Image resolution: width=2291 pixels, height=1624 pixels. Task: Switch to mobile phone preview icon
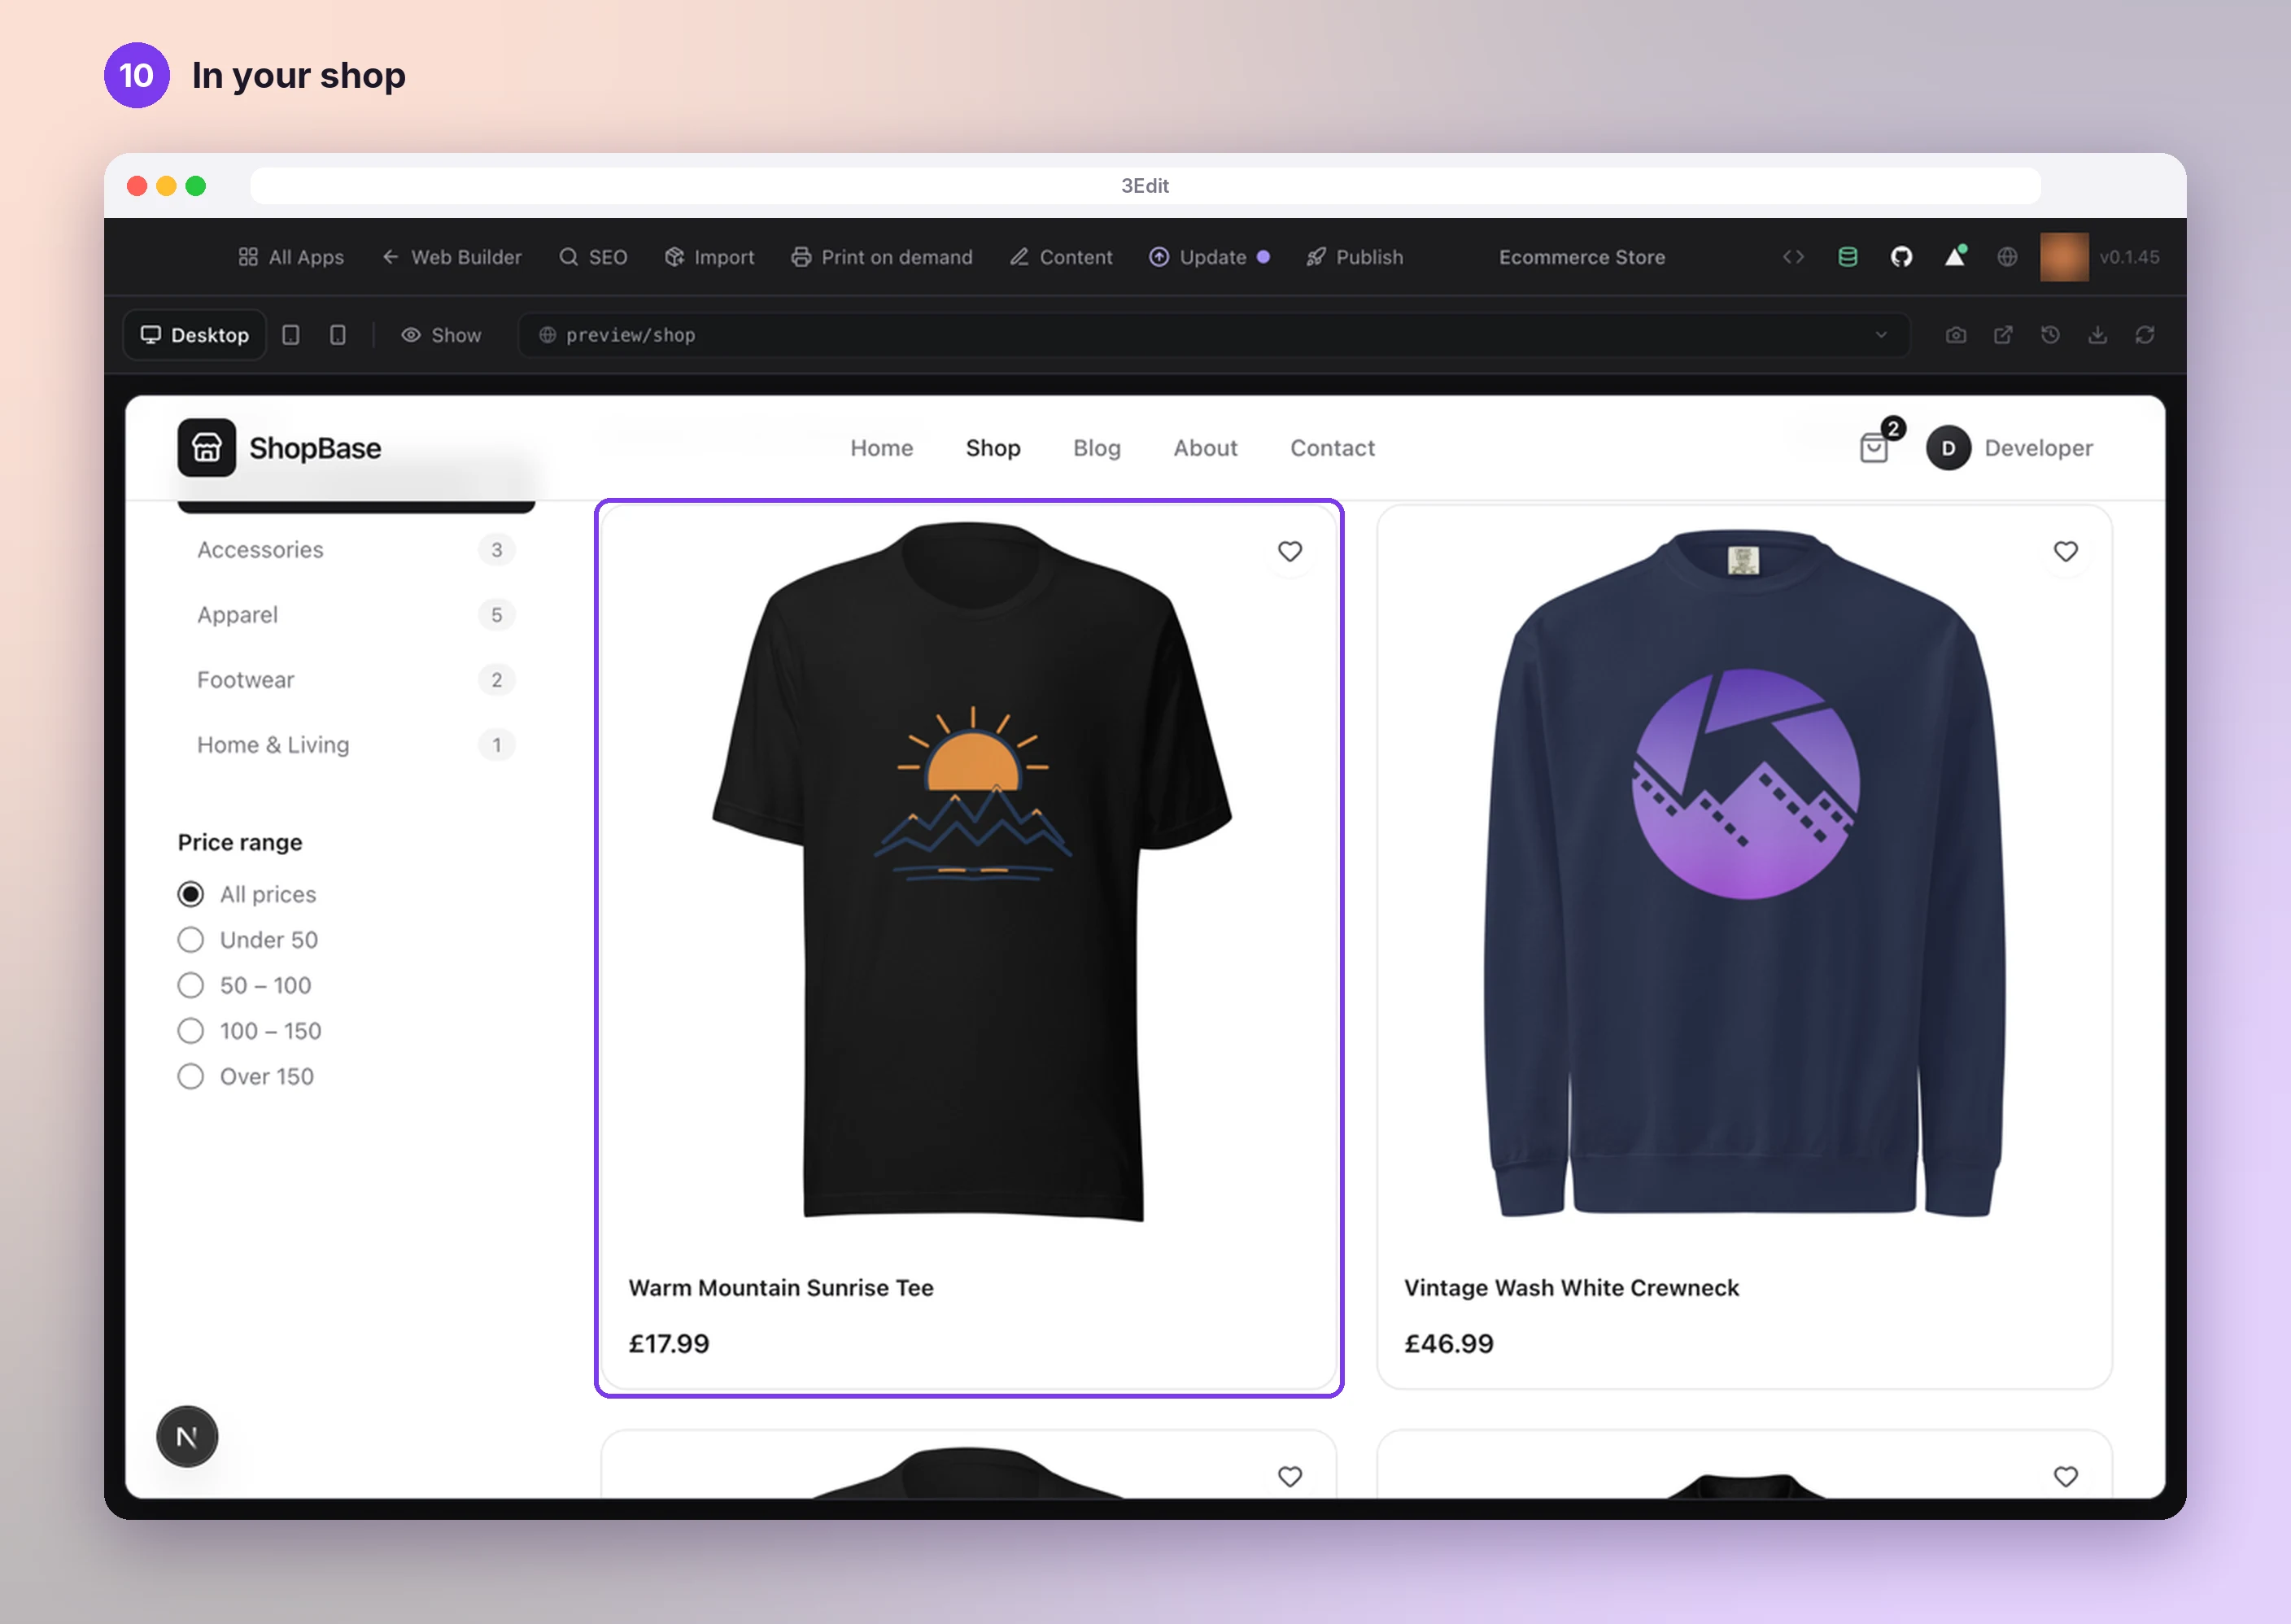click(338, 335)
